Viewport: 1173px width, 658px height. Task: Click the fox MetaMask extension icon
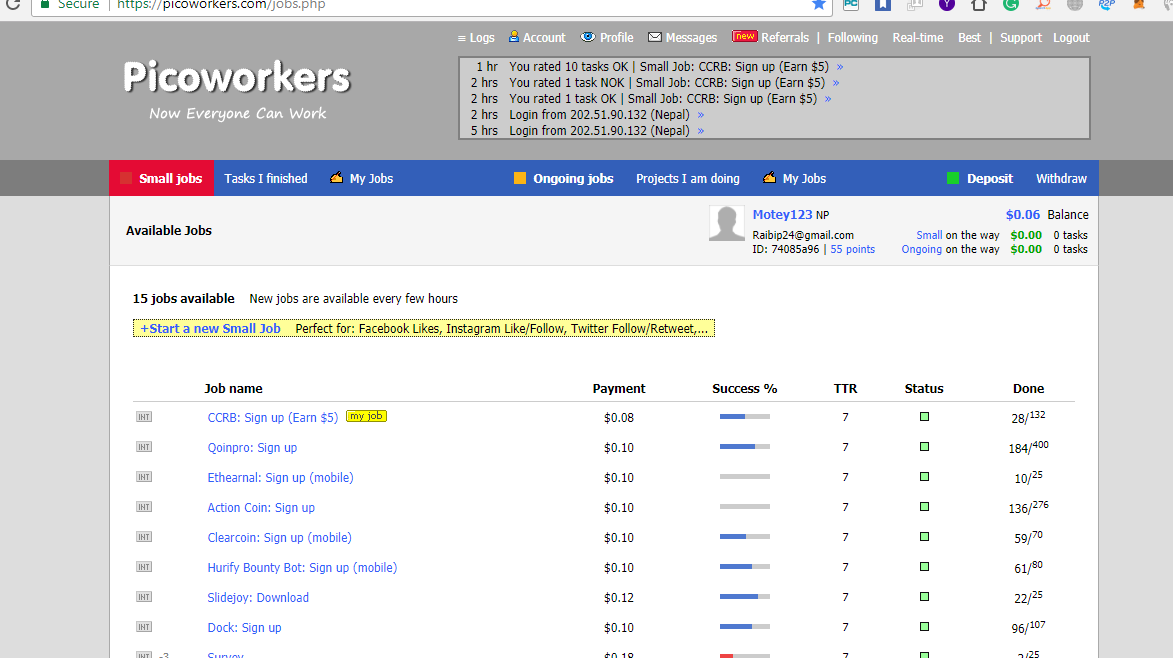point(1139,4)
